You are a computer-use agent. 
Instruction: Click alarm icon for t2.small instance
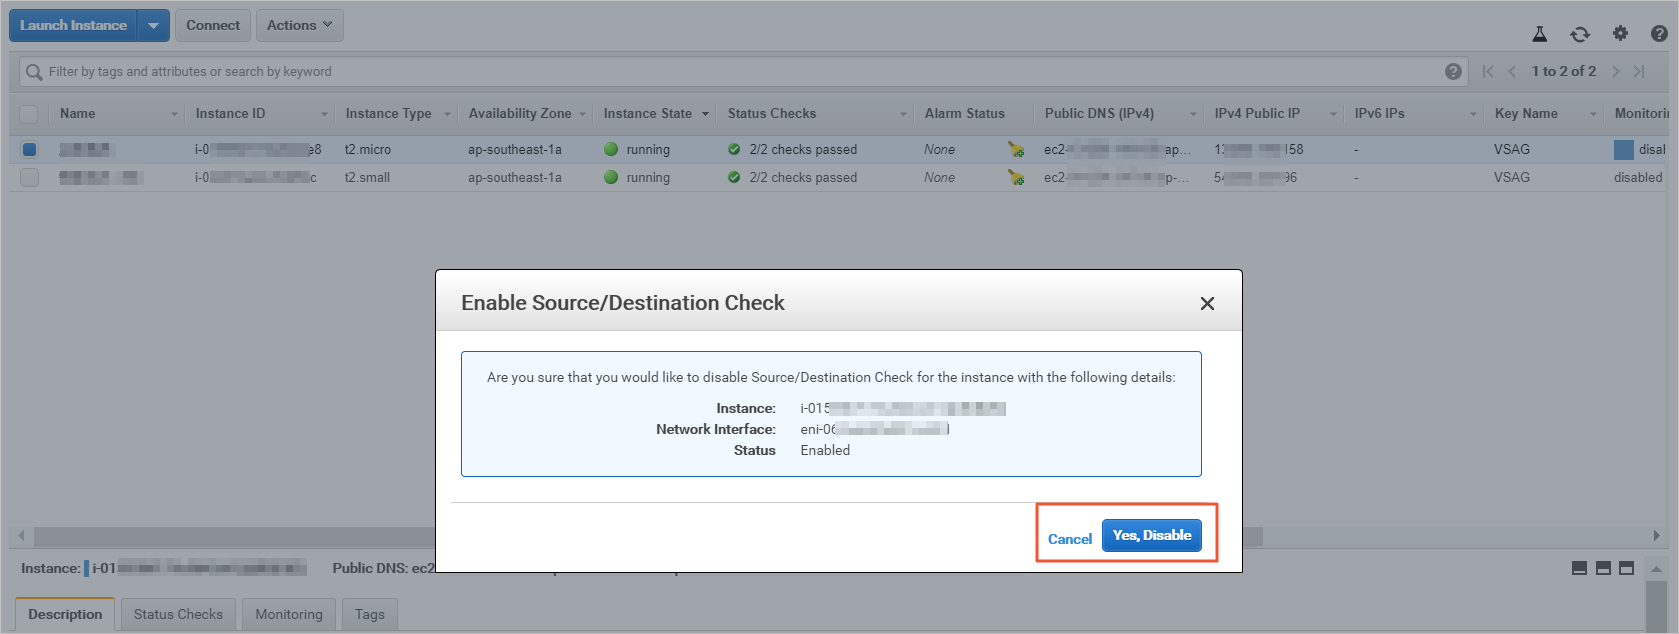(x=1016, y=178)
